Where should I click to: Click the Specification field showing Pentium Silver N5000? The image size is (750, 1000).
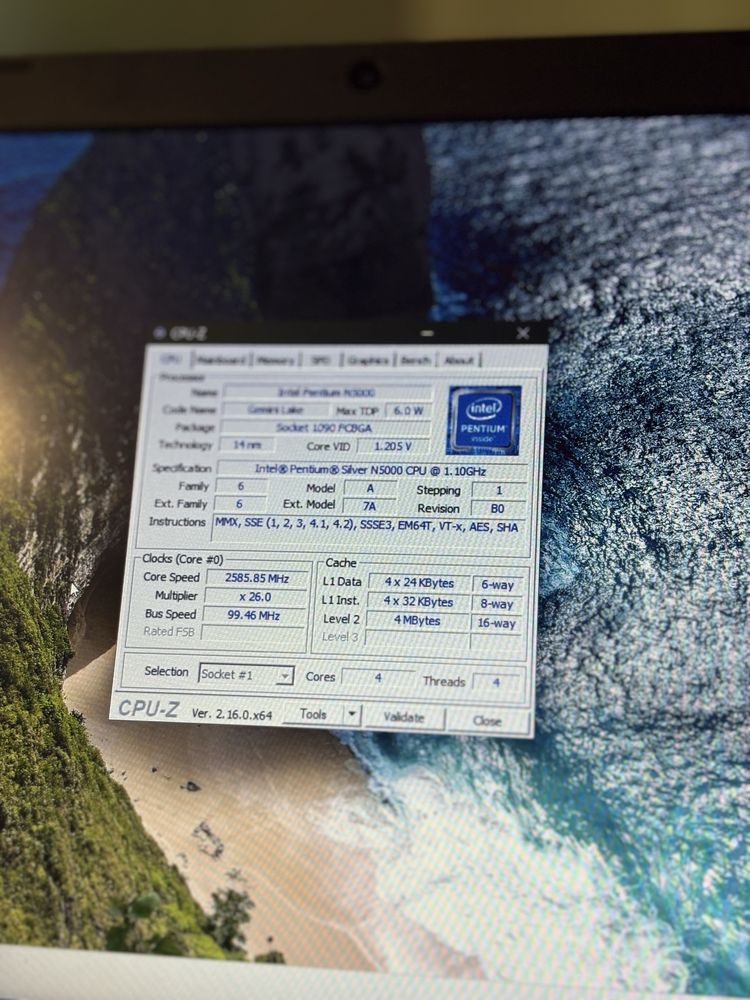click(371, 470)
